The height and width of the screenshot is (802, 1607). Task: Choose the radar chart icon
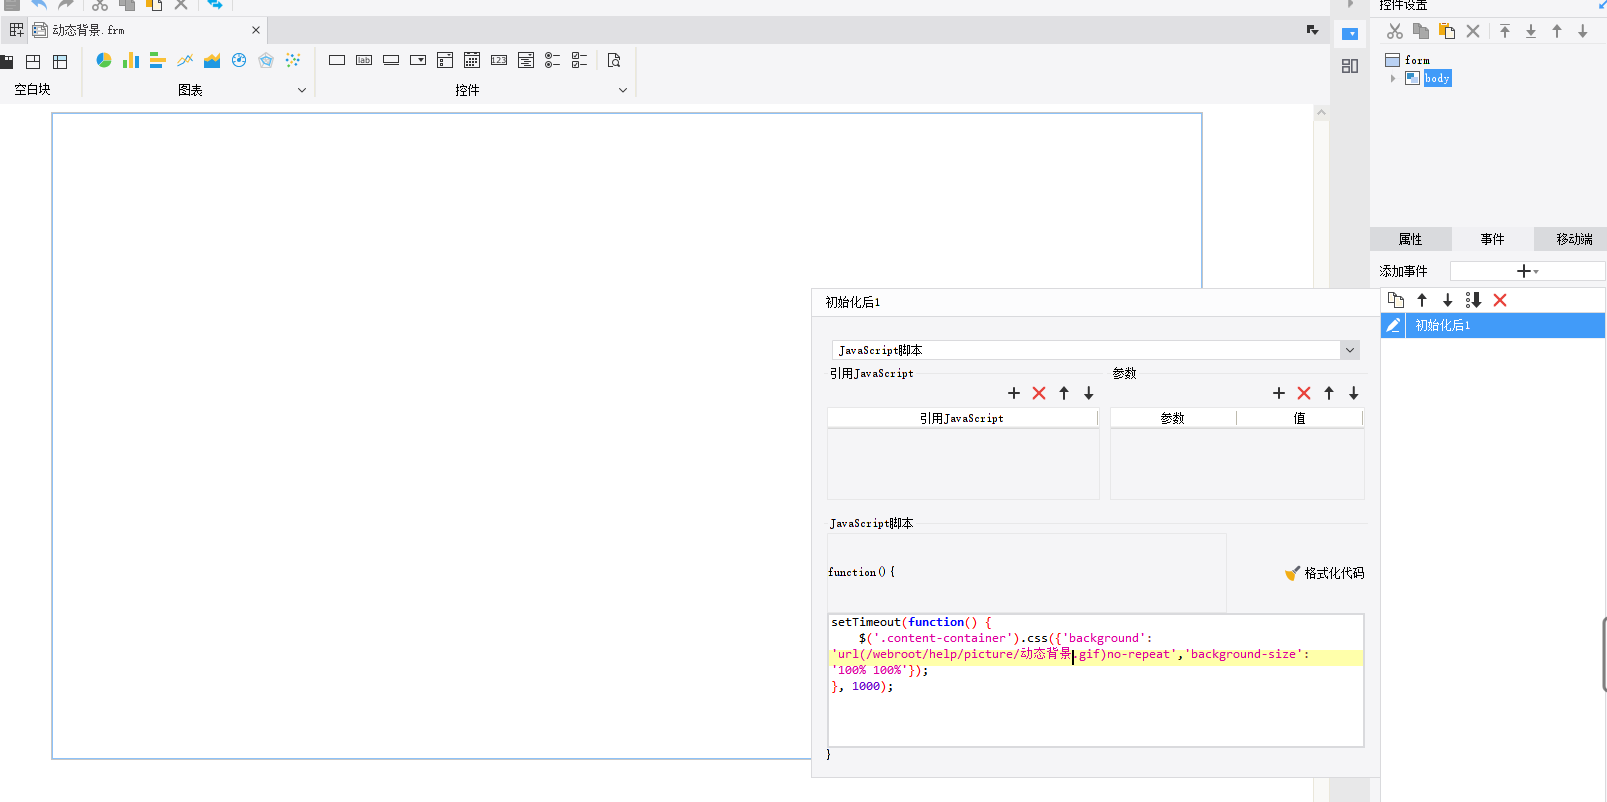tap(266, 60)
